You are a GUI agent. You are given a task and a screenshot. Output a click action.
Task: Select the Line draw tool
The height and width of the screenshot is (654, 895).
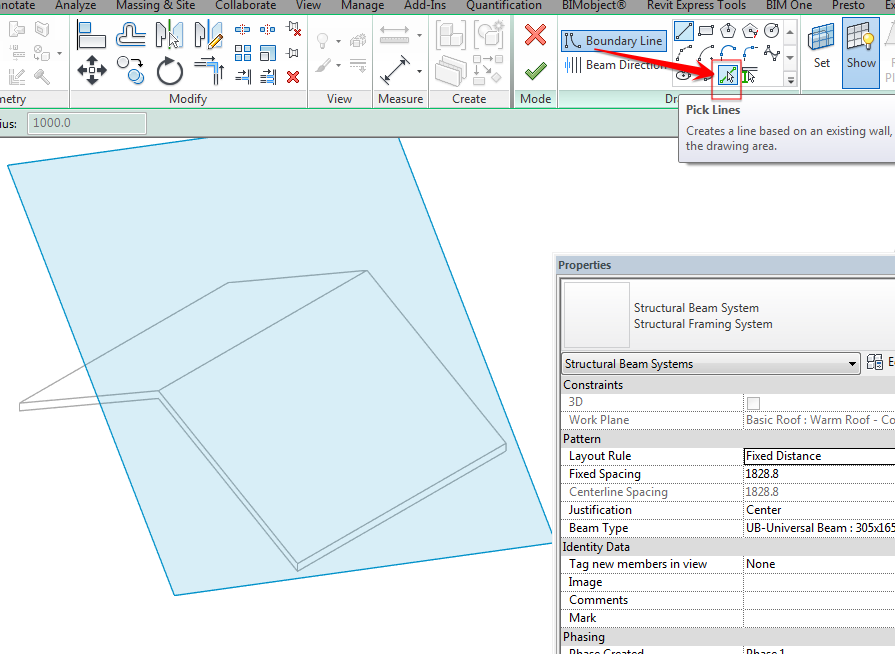point(684,31)
